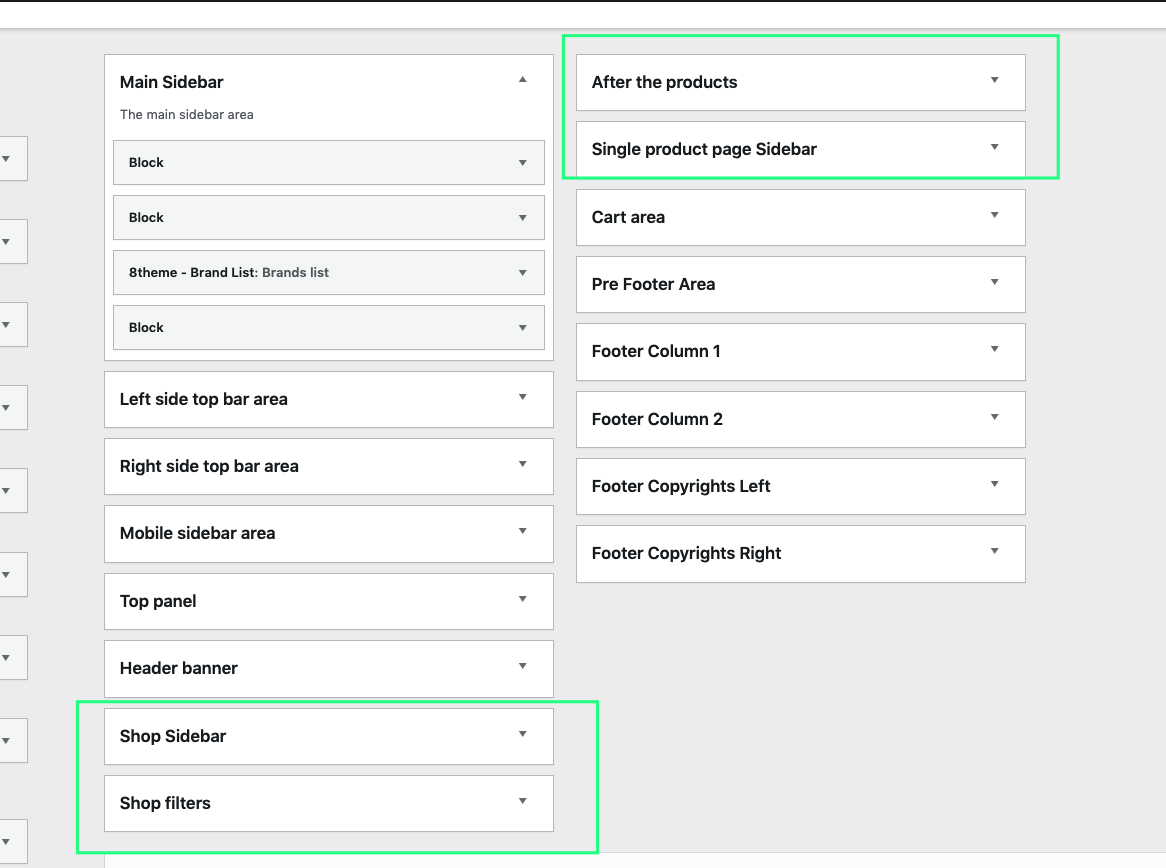Screen dimensions: 1166x868
Task: Expand the Single product page Sidebar arrow
Action: pos(994,147)
